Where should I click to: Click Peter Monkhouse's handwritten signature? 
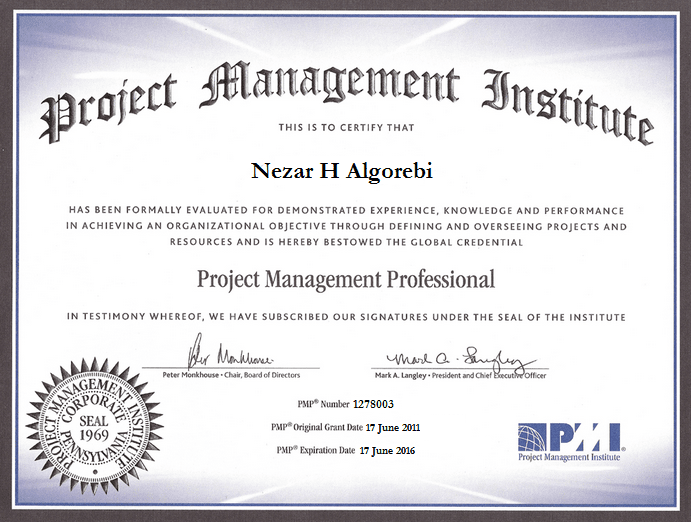(230, 353)
